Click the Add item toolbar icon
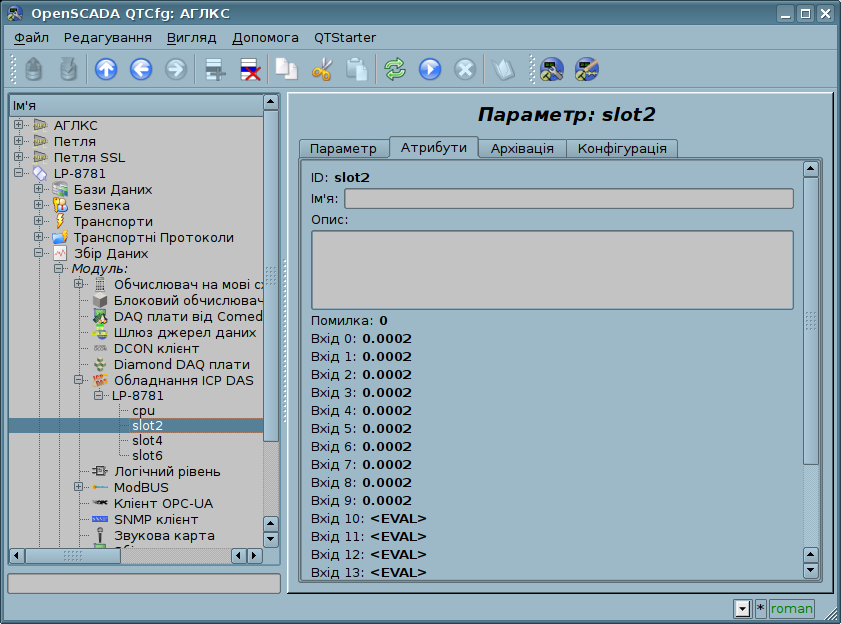This screenshot has width=841, height=624. pyautogui.click(x=213, y=70)
